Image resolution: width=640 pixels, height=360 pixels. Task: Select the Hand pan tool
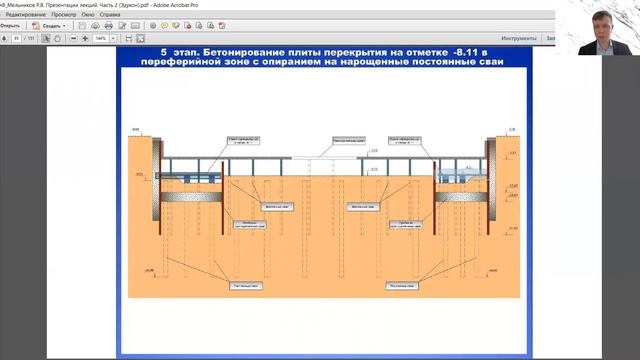coord(58,38)
